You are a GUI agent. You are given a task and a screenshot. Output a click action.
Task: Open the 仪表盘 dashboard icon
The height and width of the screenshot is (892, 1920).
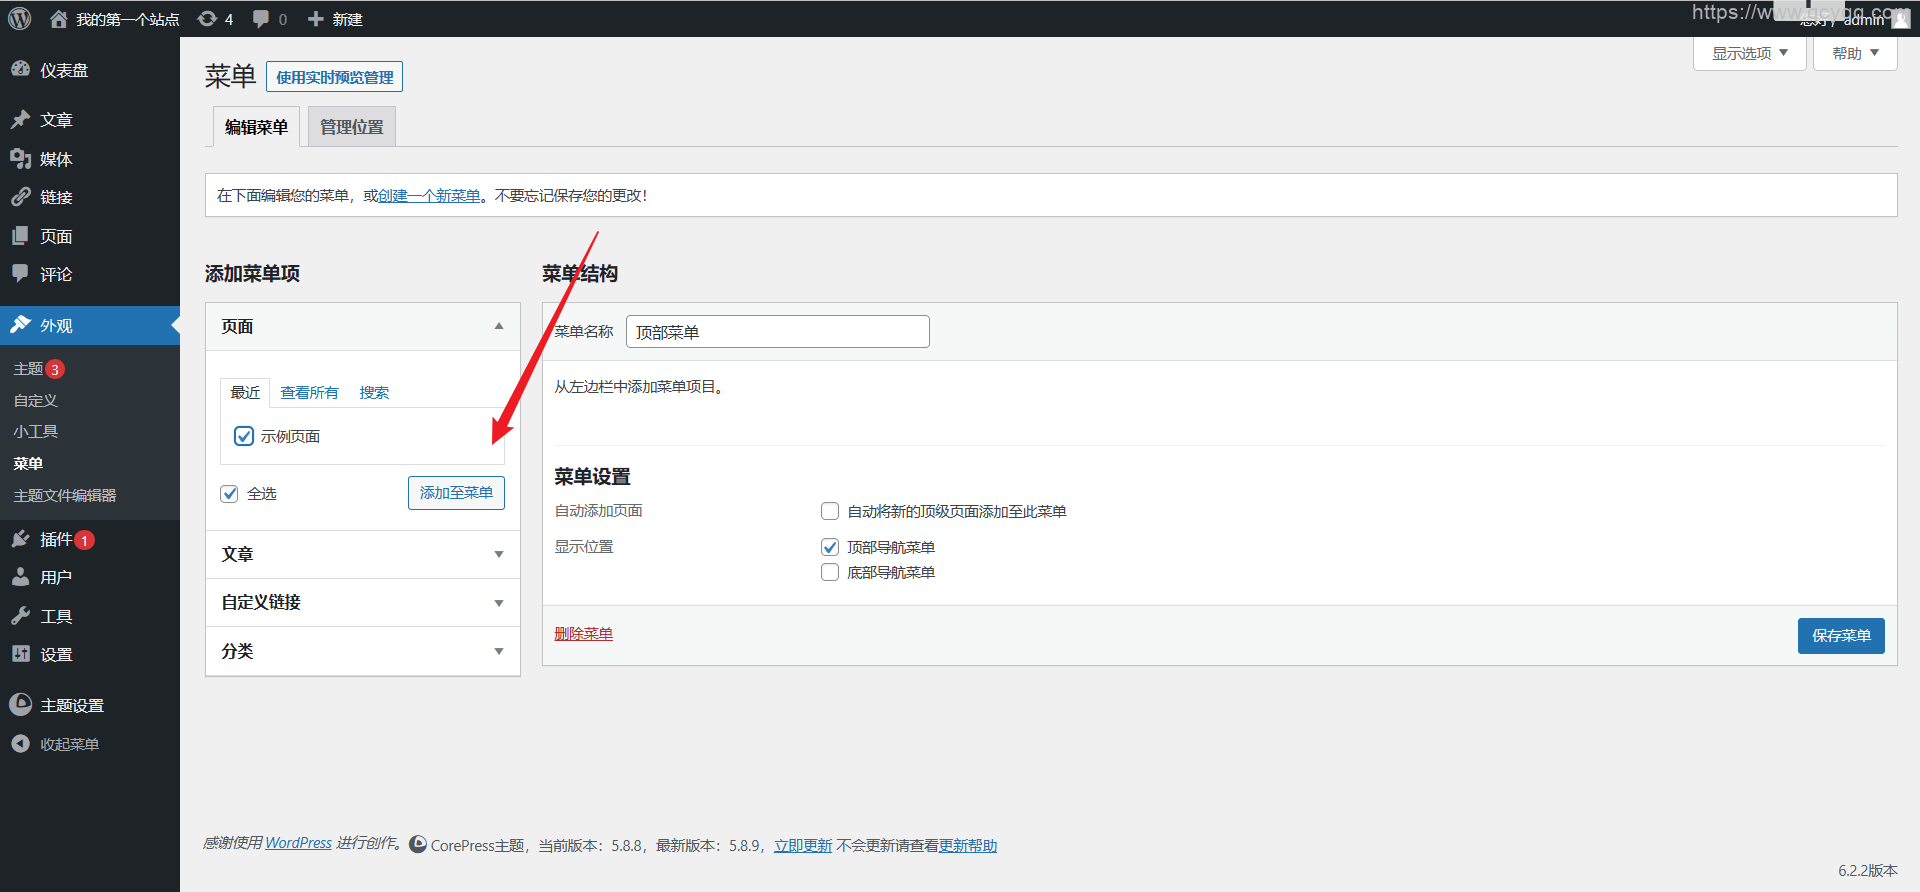tap(21, 70)
